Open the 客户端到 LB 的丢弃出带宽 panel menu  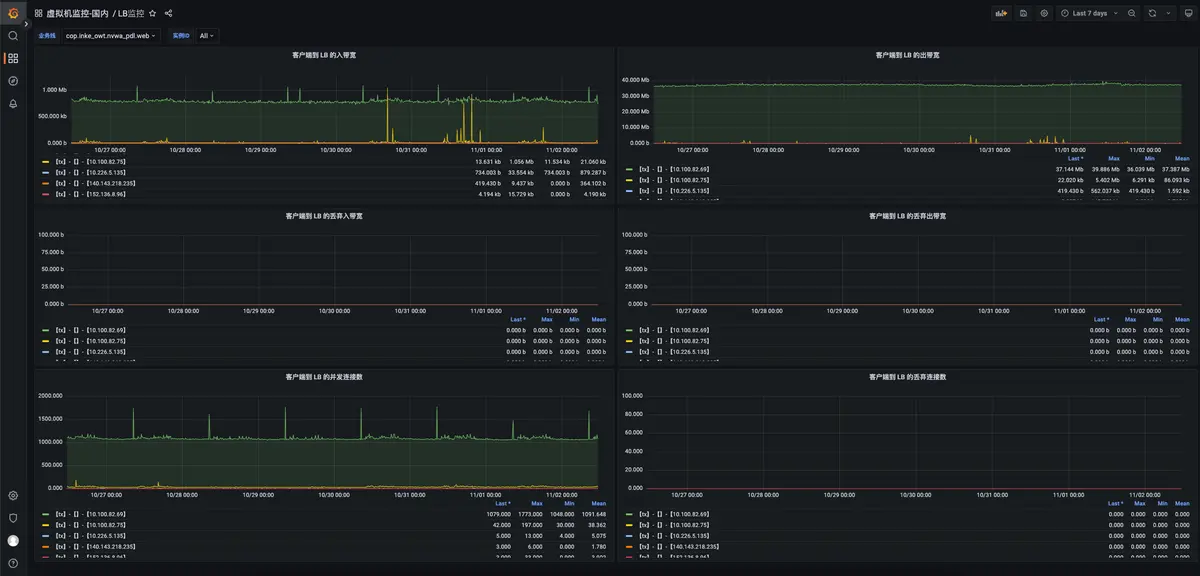[909, 215]
